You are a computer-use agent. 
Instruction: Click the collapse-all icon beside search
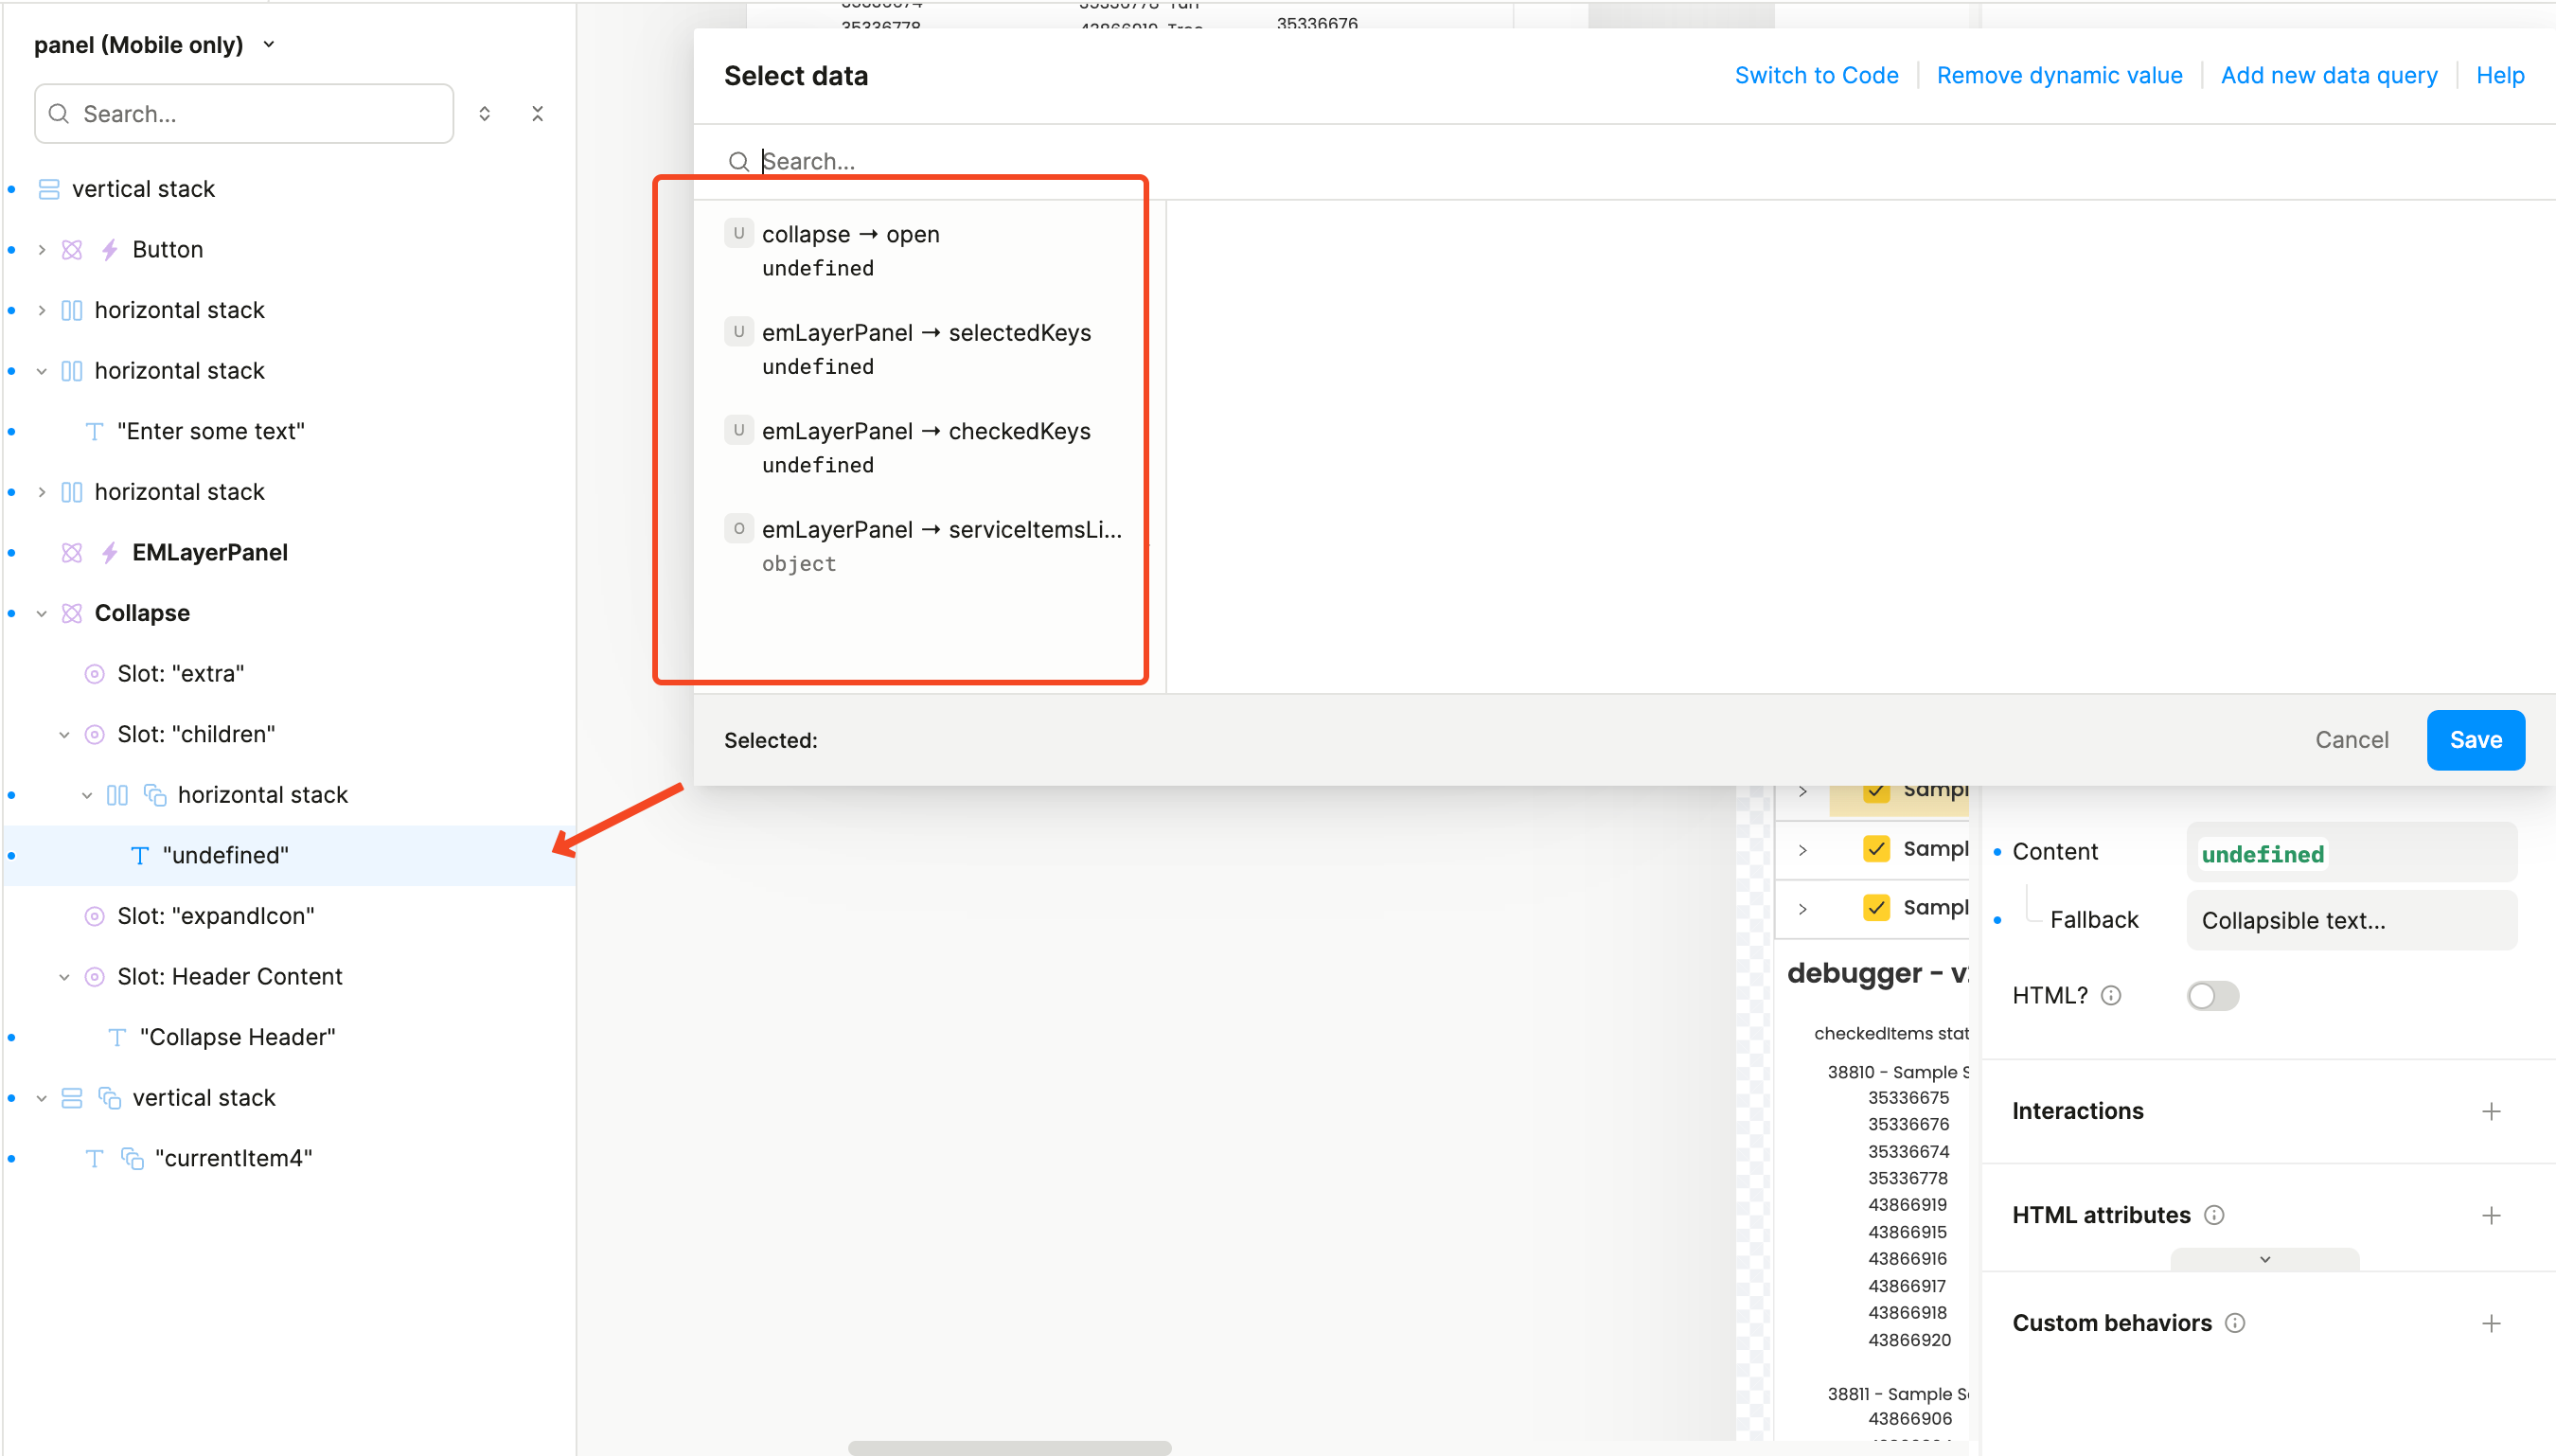(537, 114)
